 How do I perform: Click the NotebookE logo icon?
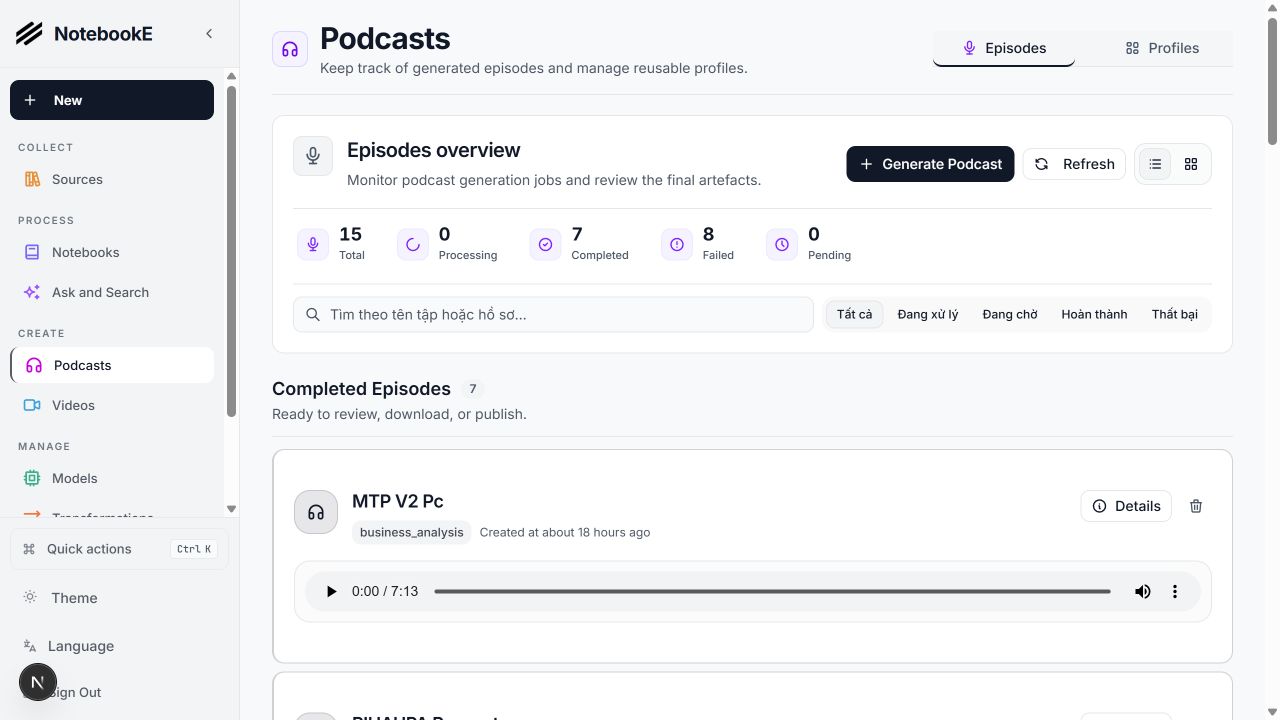pos(29,34)
